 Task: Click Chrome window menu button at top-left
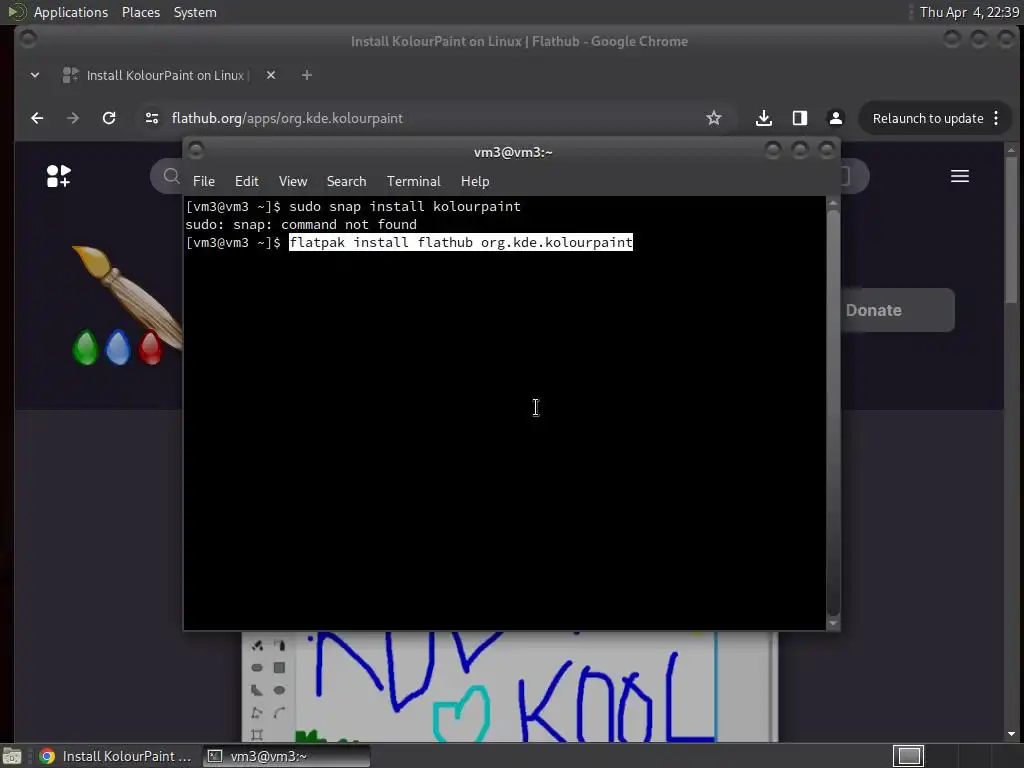[x=28, y=39]
